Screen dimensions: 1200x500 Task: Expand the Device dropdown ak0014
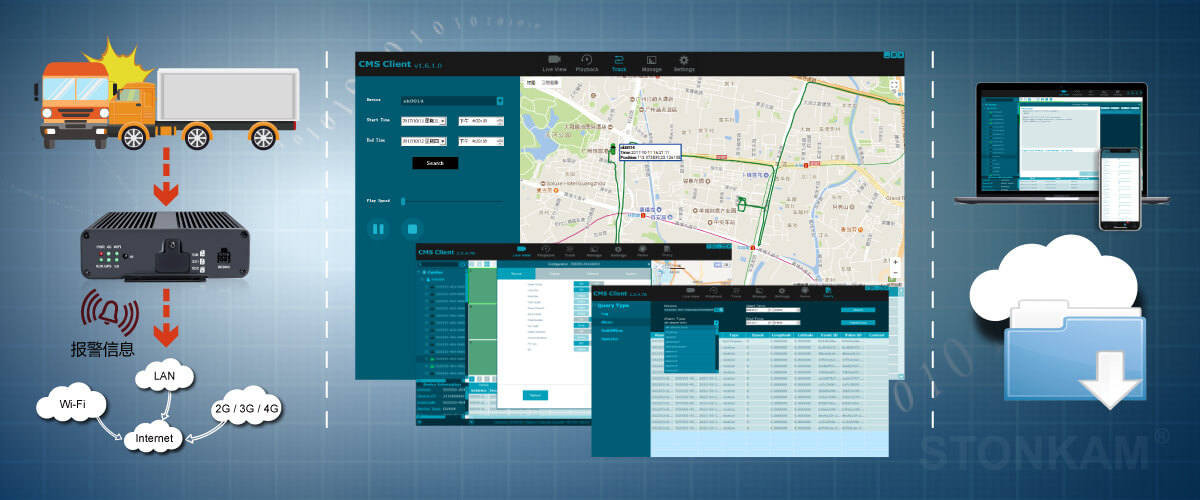[x=499, y=101]
